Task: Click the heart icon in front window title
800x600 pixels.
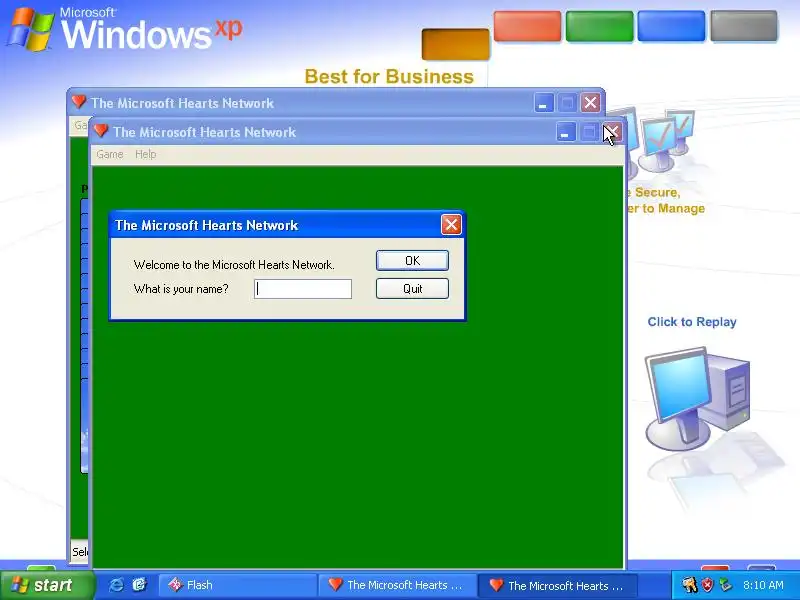Action: (101, 131)
